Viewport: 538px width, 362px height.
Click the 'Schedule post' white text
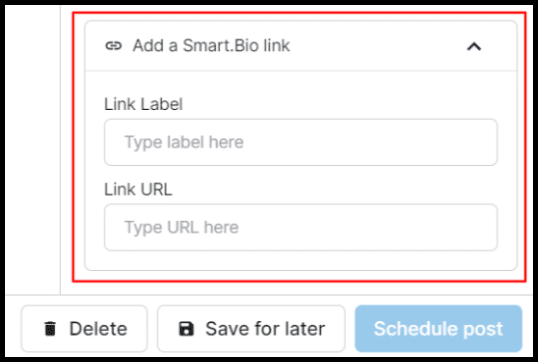438,329
